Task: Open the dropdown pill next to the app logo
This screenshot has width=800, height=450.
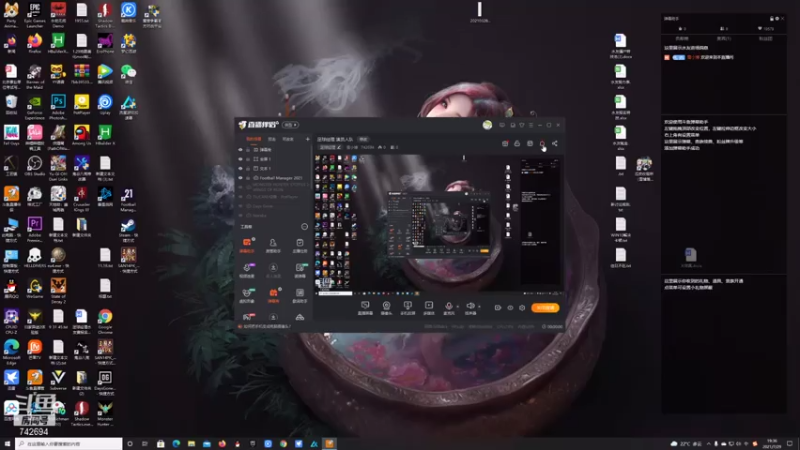Action: pyautogui.click(x=290, y=125)
